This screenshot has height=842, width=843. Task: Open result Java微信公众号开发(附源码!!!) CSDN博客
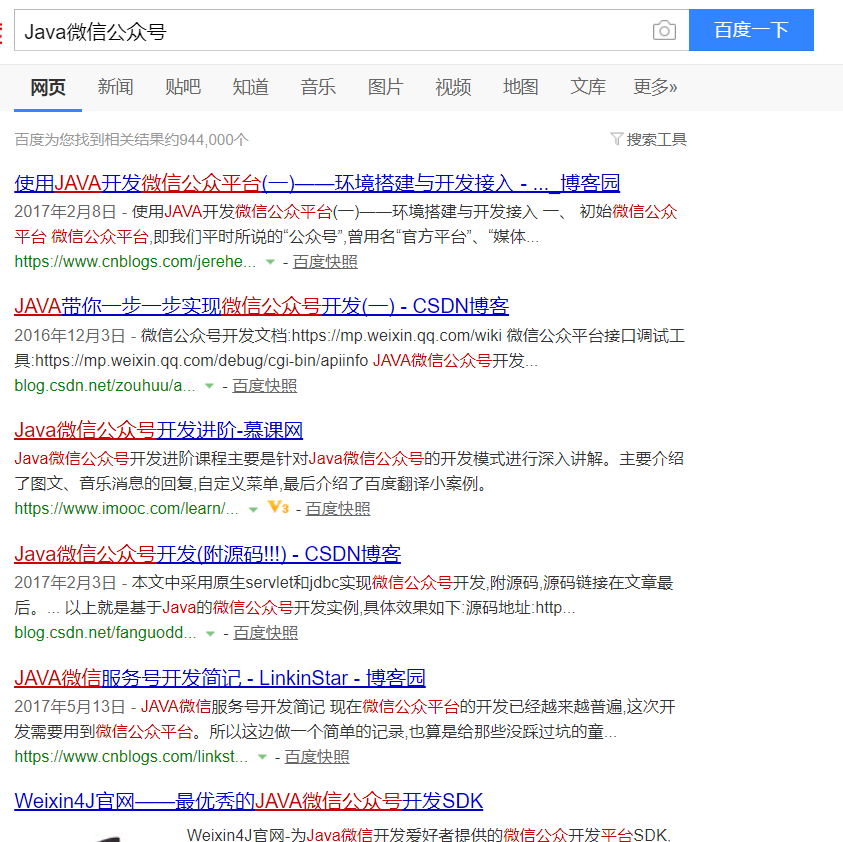click(208, 554)
